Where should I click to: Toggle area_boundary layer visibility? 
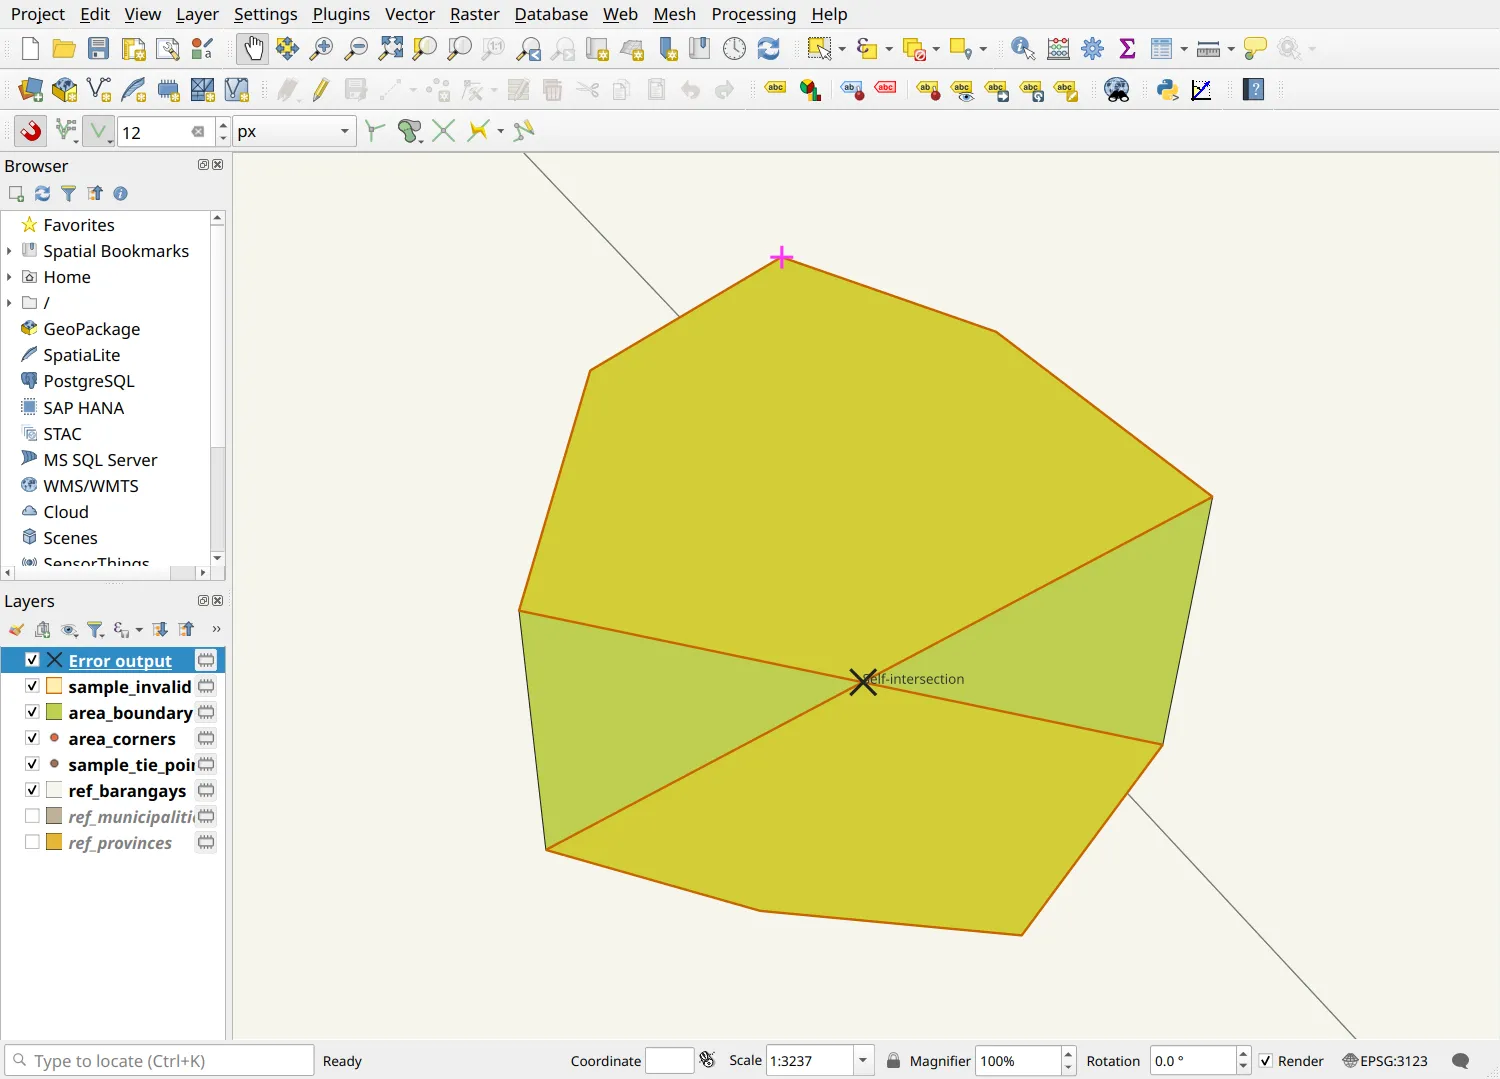pyautogui.click(x=32, y=712)
